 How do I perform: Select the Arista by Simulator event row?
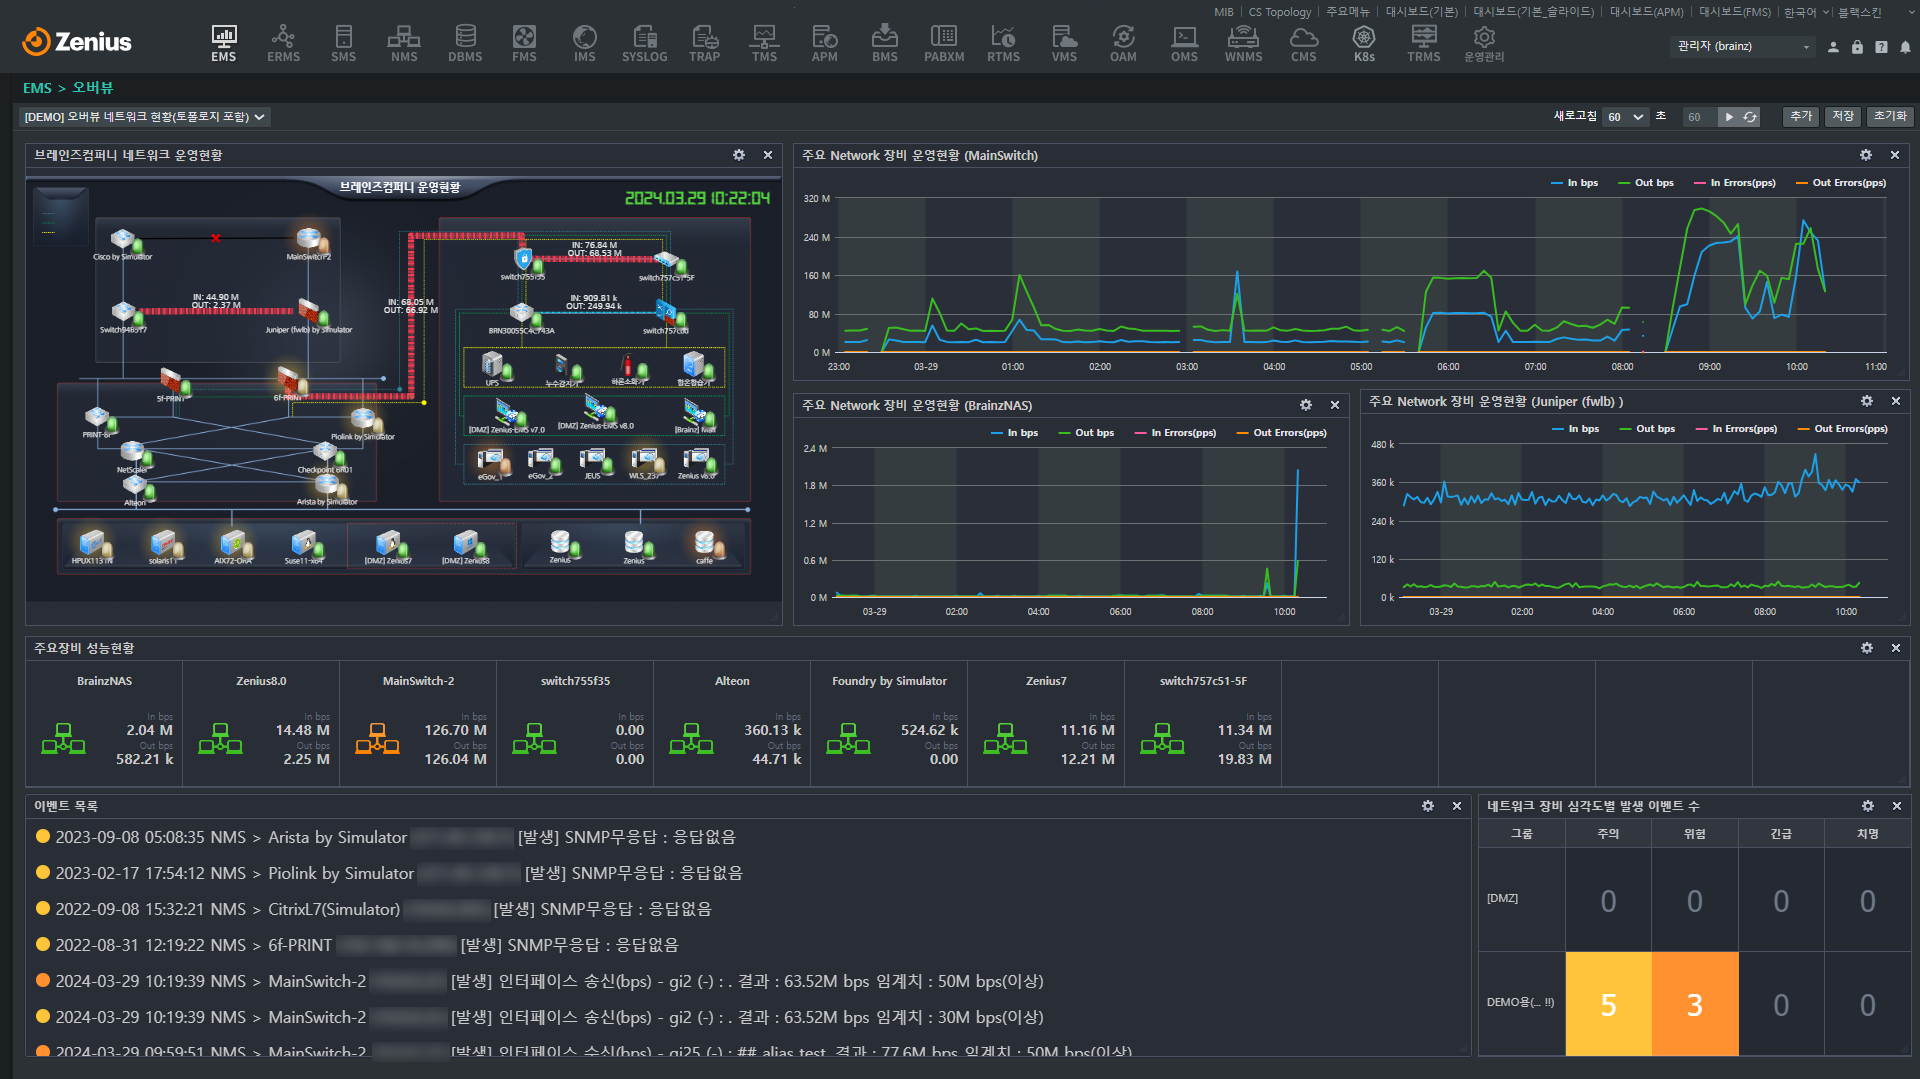[747, 837]
